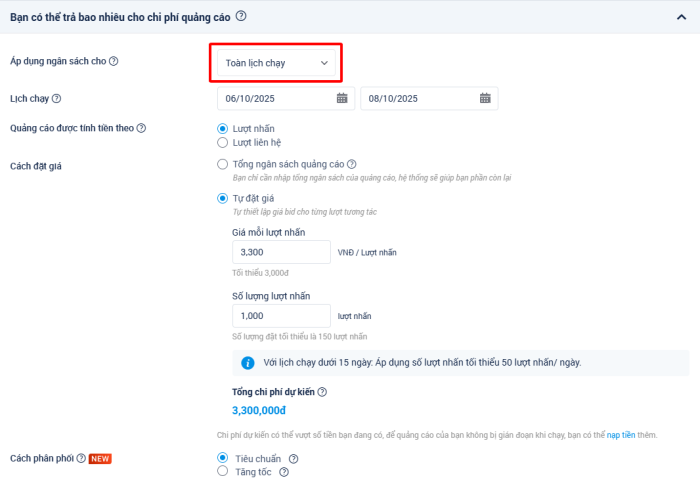Click help icon beside Quảng cáo được tính tiền theo
The image size is (700, 493).
pos(141,128)
